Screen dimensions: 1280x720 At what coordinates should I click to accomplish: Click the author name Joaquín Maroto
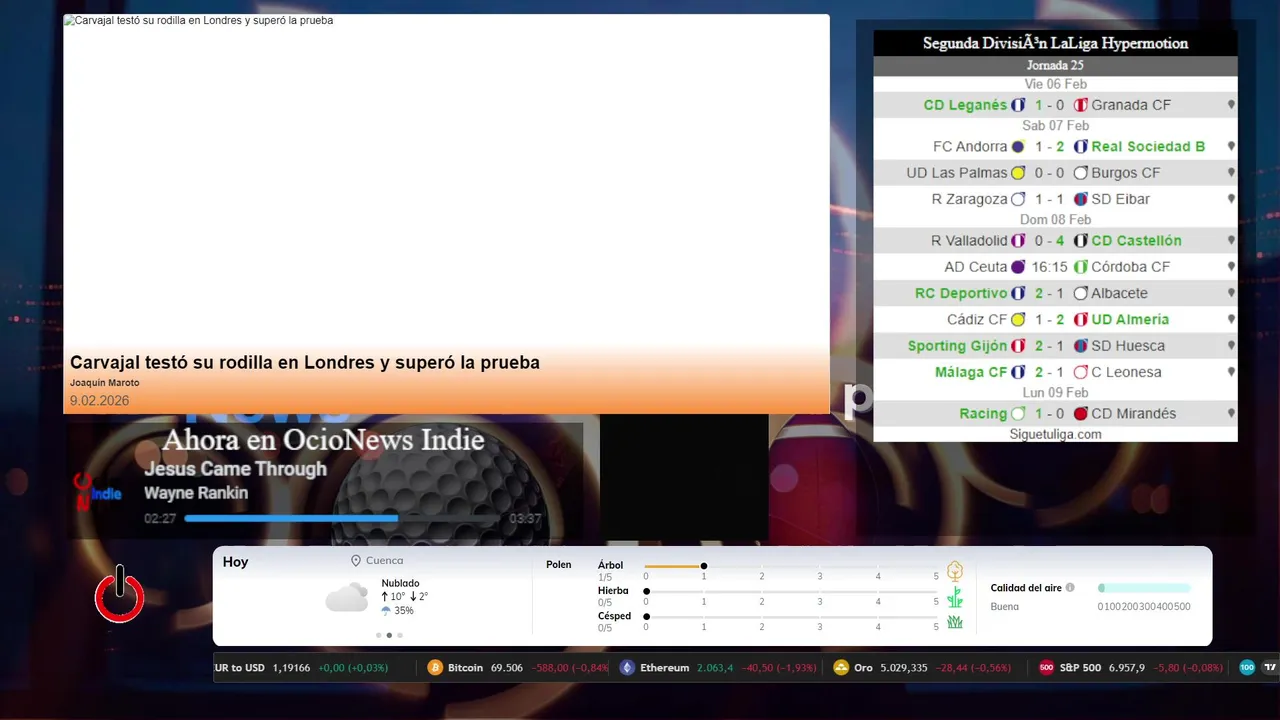click(x=104, y=383)
